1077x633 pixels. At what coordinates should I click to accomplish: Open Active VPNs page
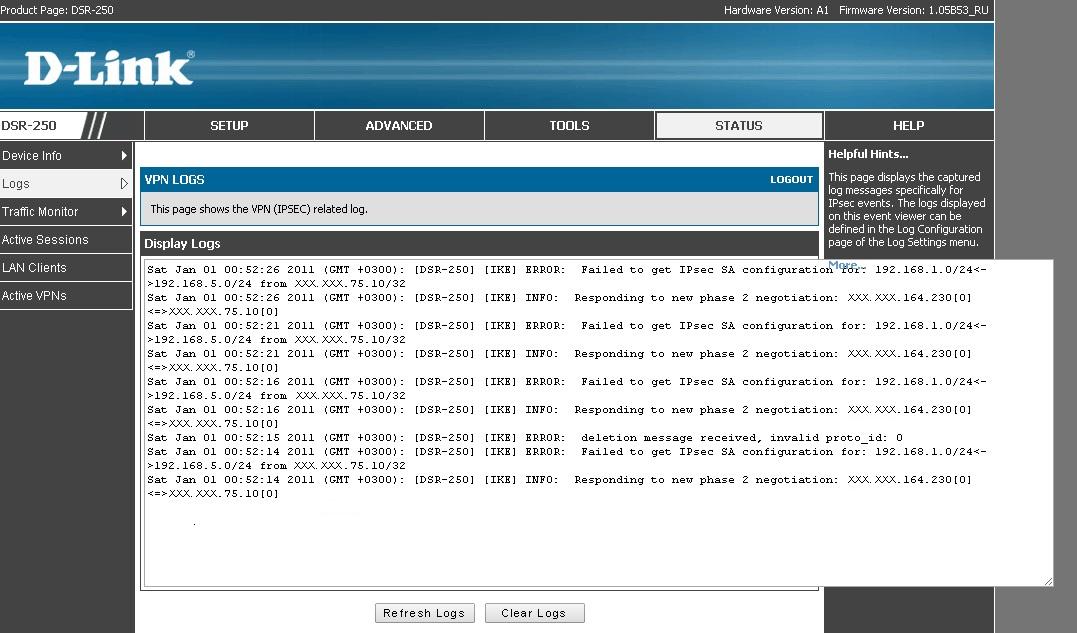tap(65, 296)
